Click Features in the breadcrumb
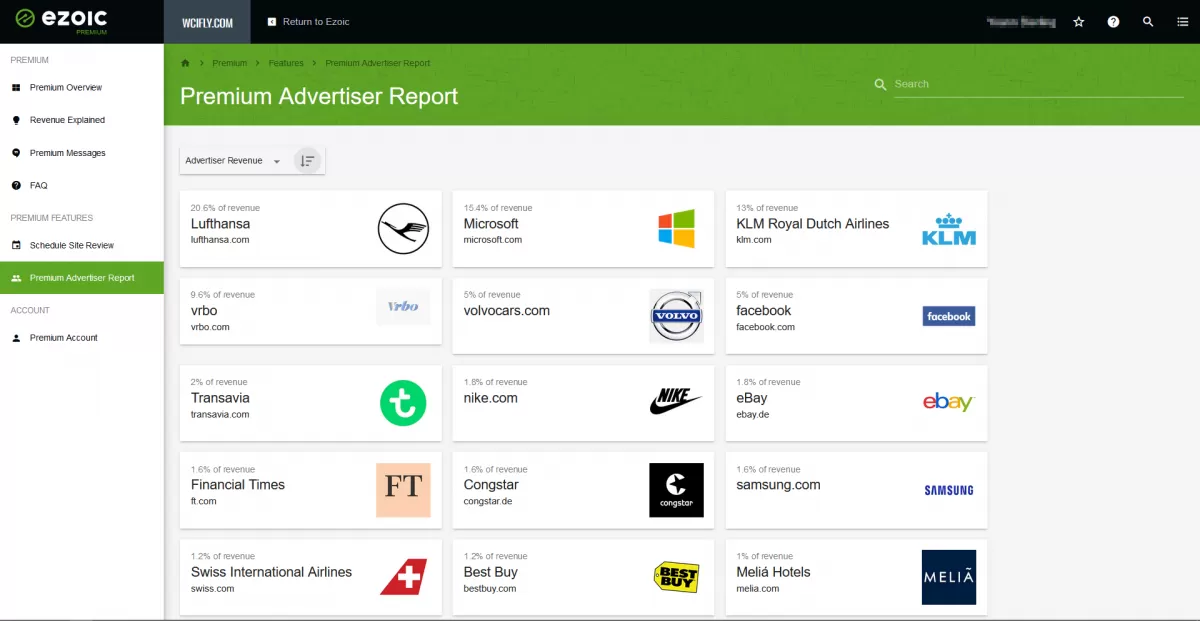This screenshot has width=1200, height=621. click(x=286, y=63)
